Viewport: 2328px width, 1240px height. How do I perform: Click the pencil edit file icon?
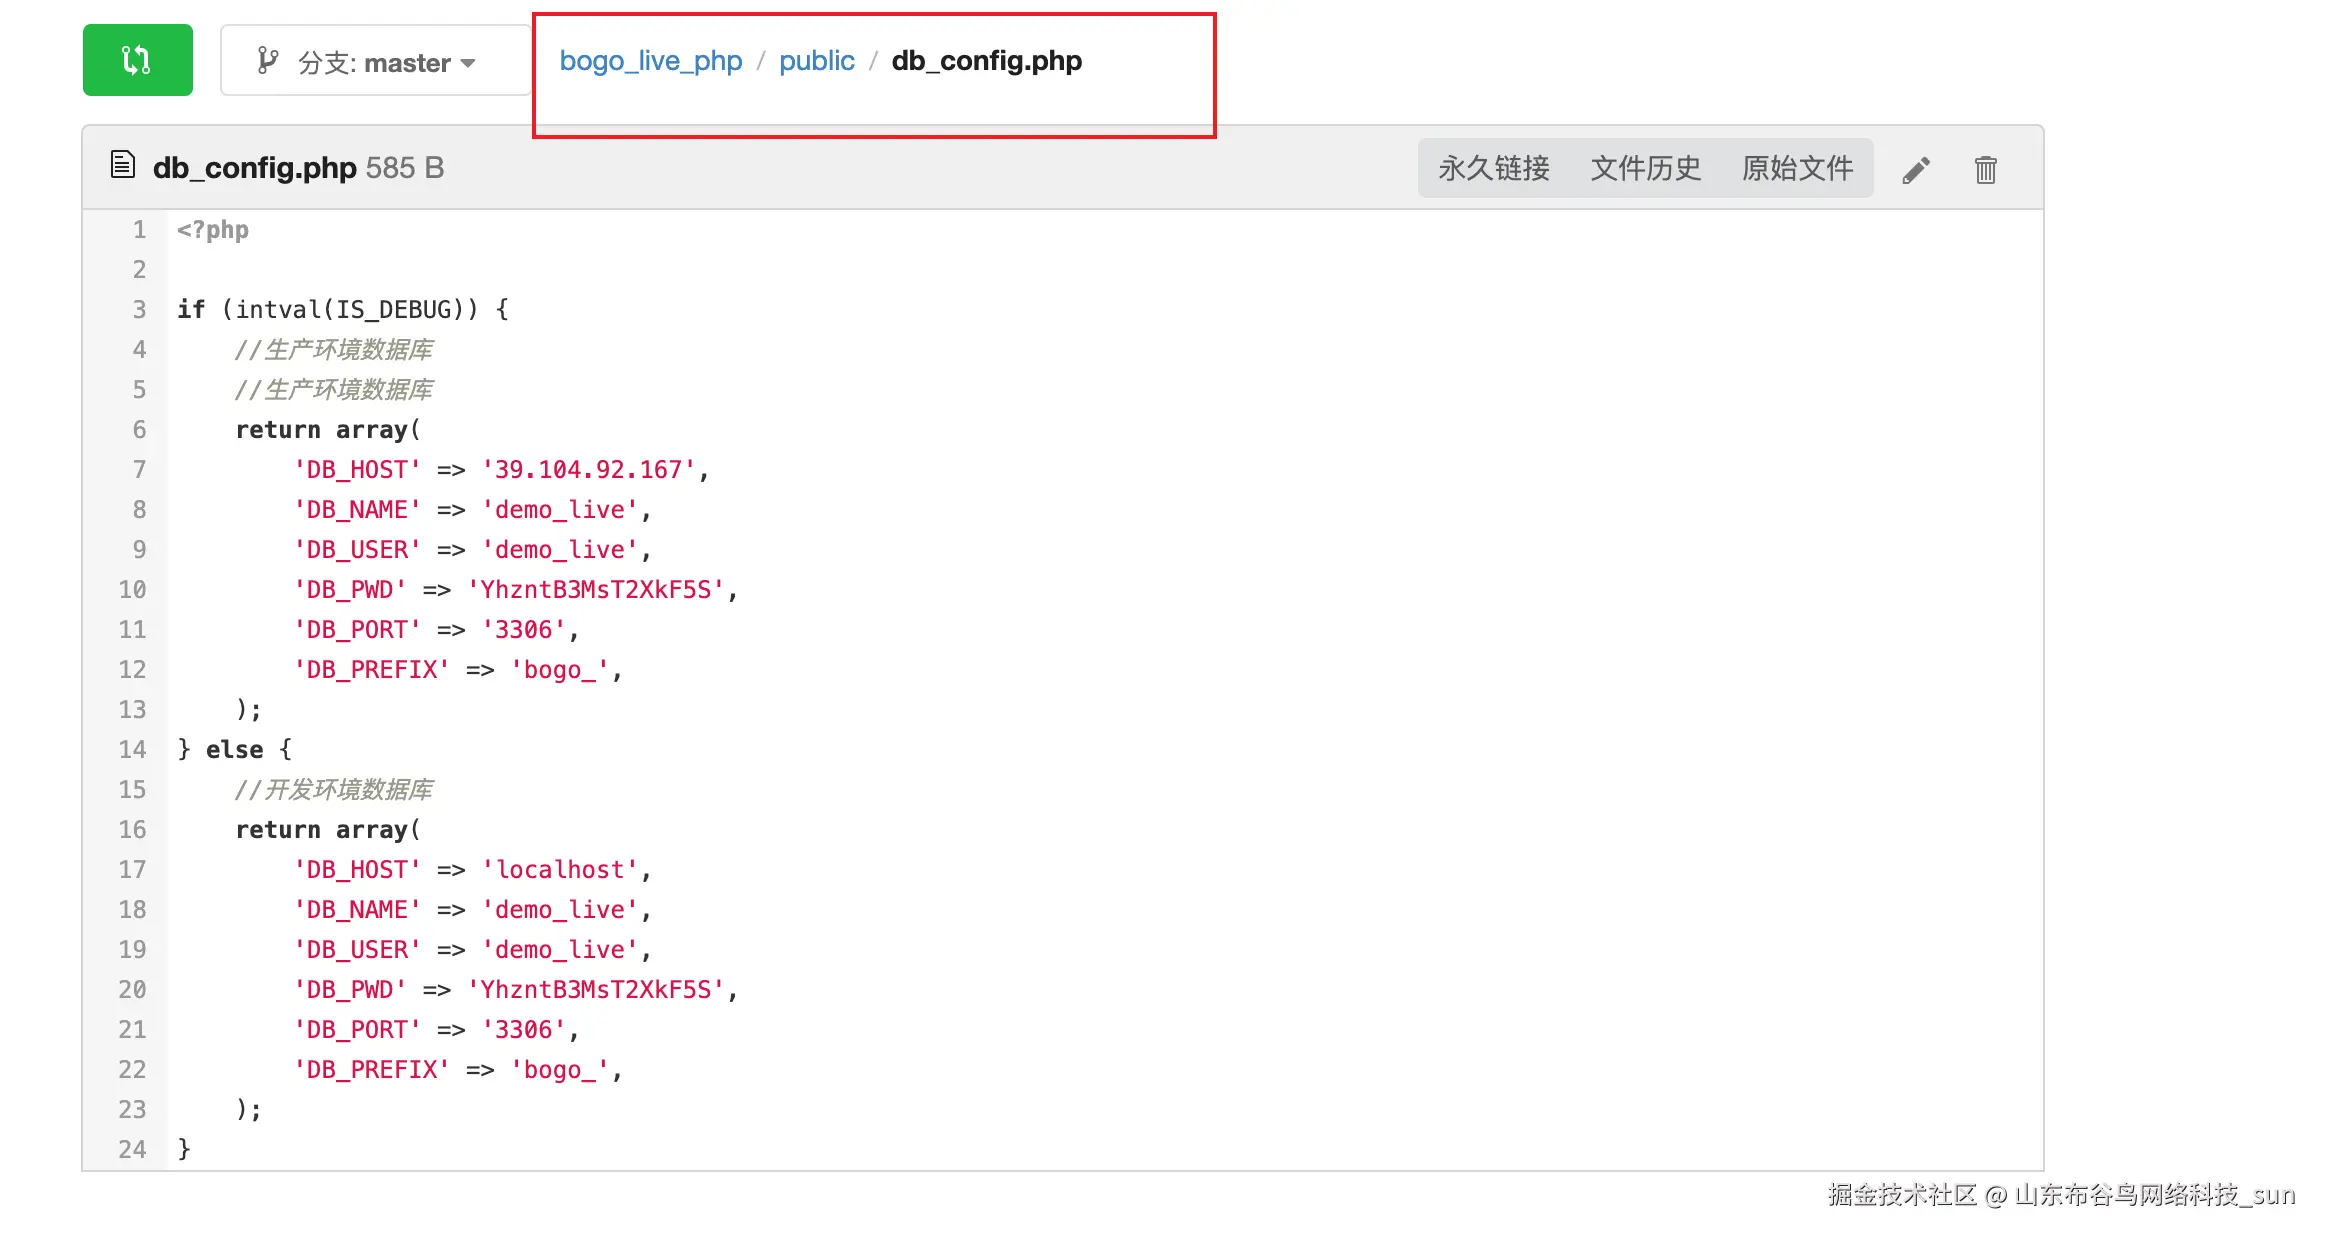[1915, 170]
